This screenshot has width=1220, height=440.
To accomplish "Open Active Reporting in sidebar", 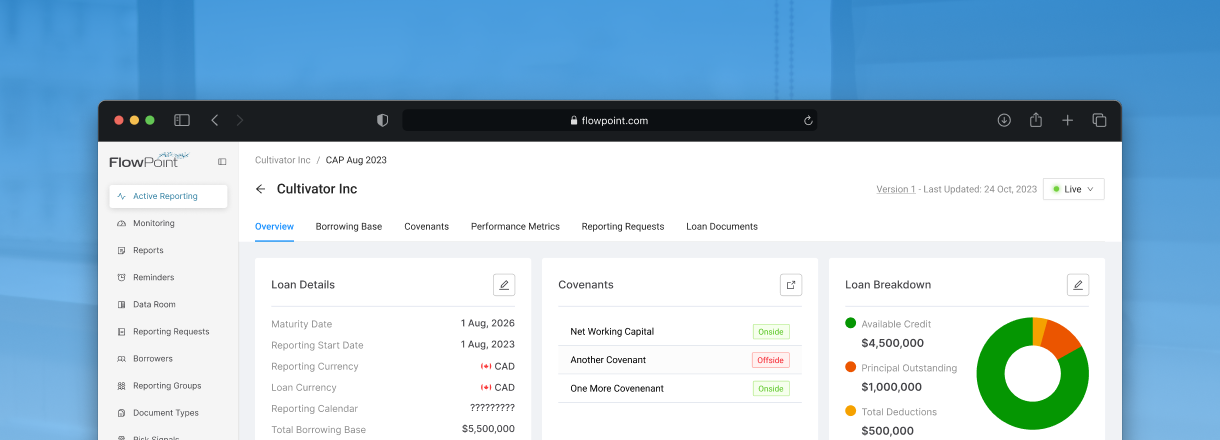I will [x=168, y=196].
